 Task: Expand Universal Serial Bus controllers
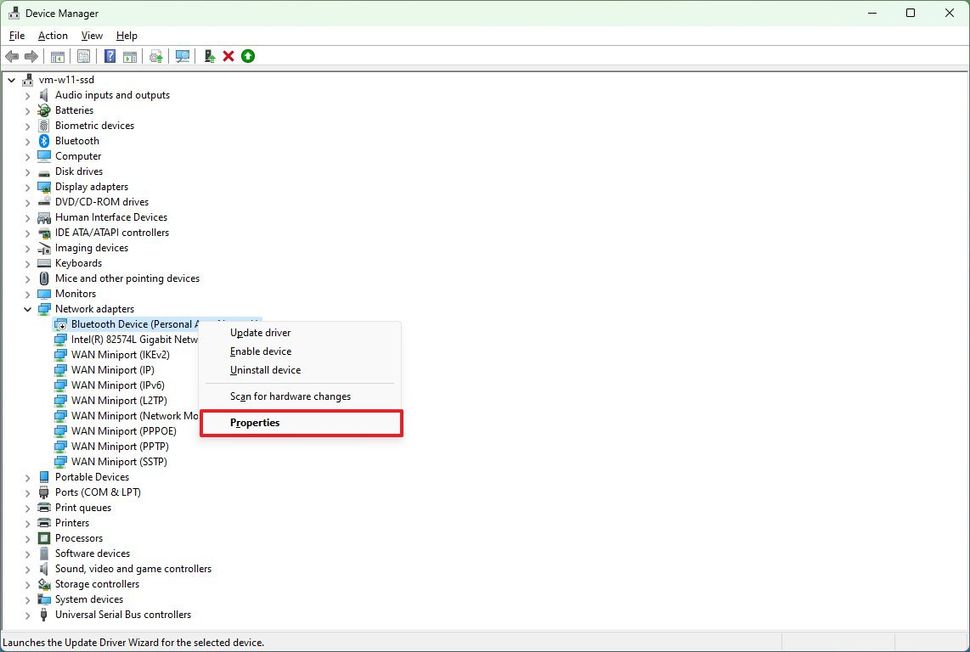click(27, 614)
